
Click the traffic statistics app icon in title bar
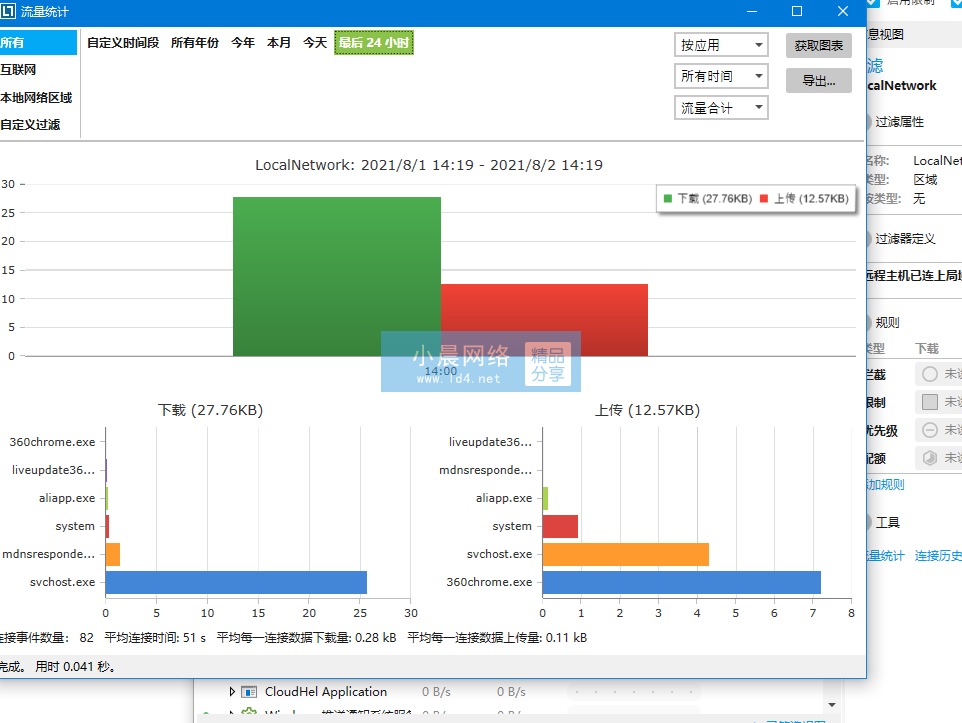(x=8, y=11)
